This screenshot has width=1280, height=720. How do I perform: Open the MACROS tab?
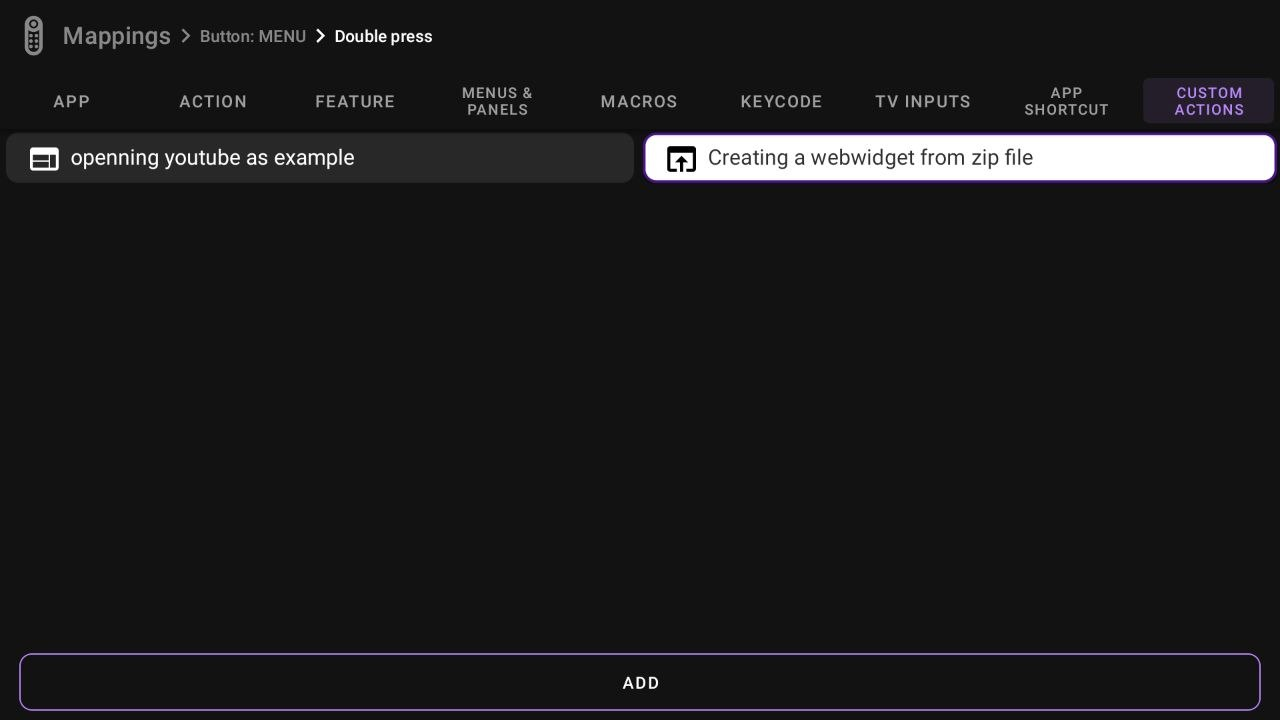pyautogui.click(x=639, y=101)
